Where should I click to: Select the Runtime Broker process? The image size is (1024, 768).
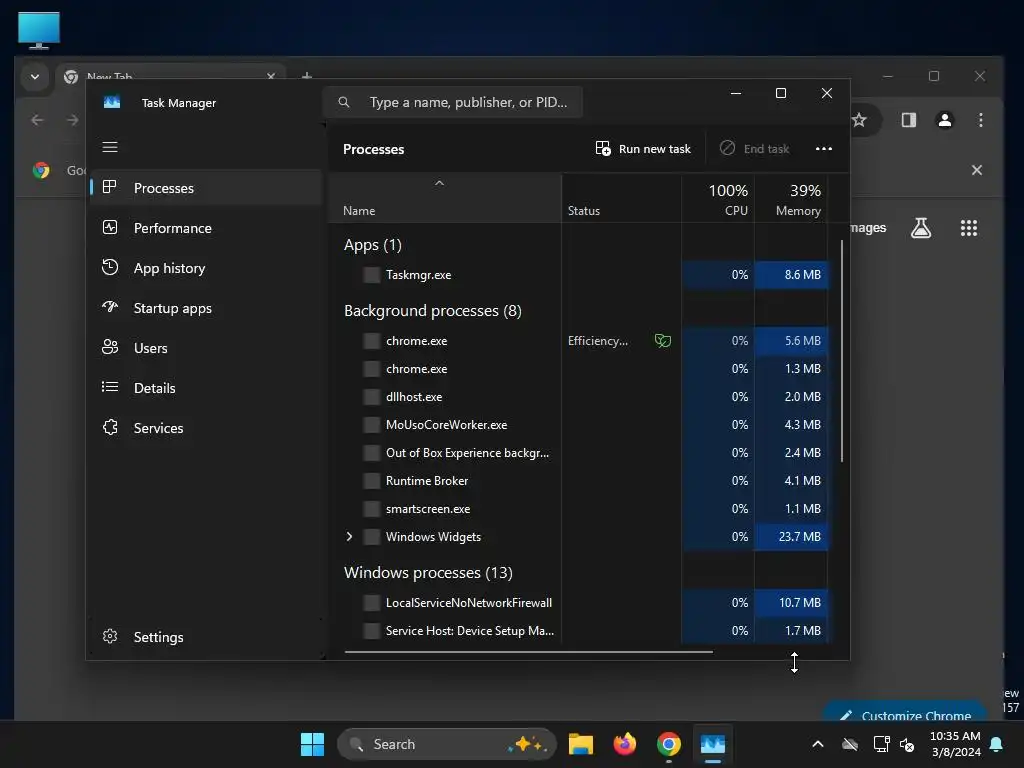[x=579, y=481]
